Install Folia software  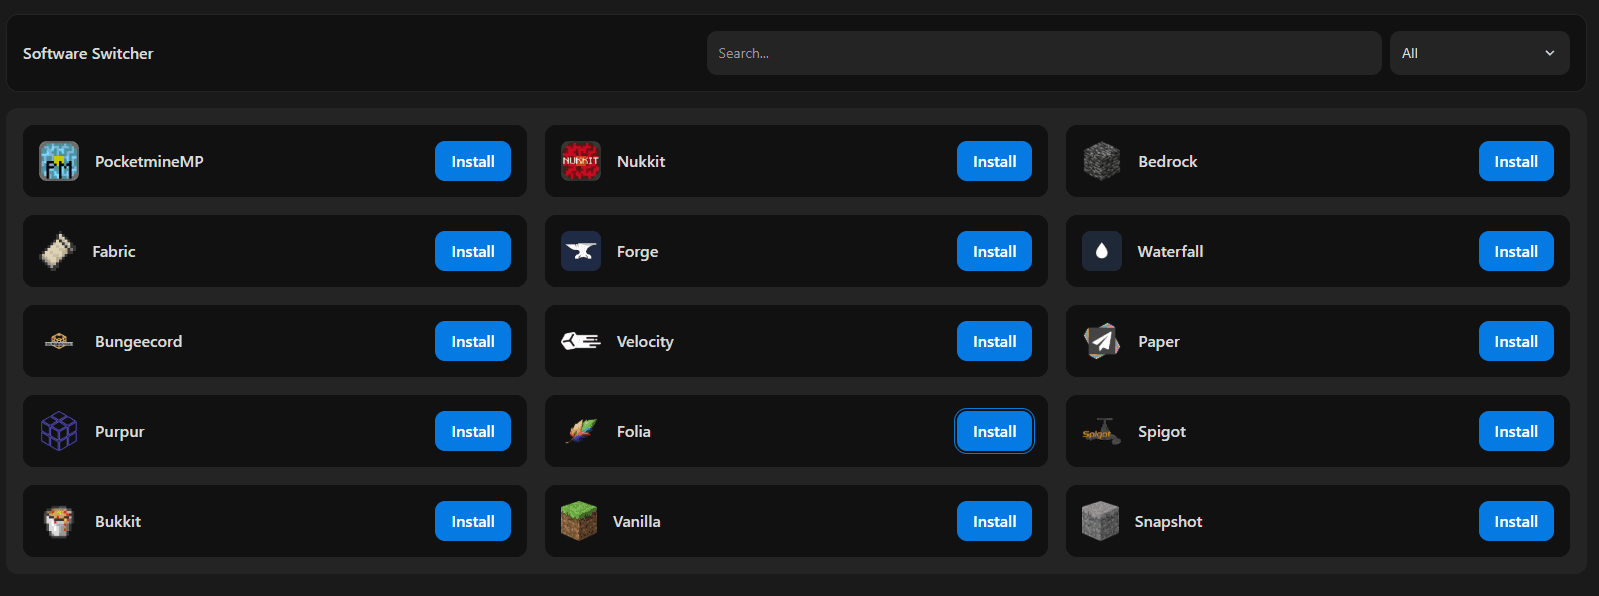(x=994, y=431)
